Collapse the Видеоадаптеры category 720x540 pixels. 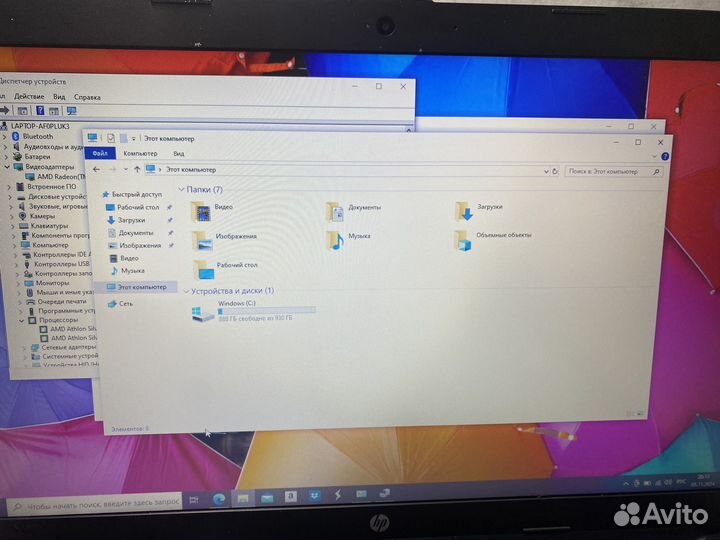(7, 167)
